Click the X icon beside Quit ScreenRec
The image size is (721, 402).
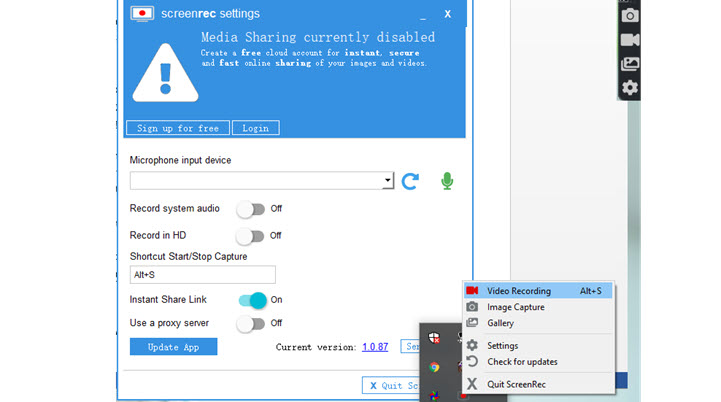click(x=472, y=384)
